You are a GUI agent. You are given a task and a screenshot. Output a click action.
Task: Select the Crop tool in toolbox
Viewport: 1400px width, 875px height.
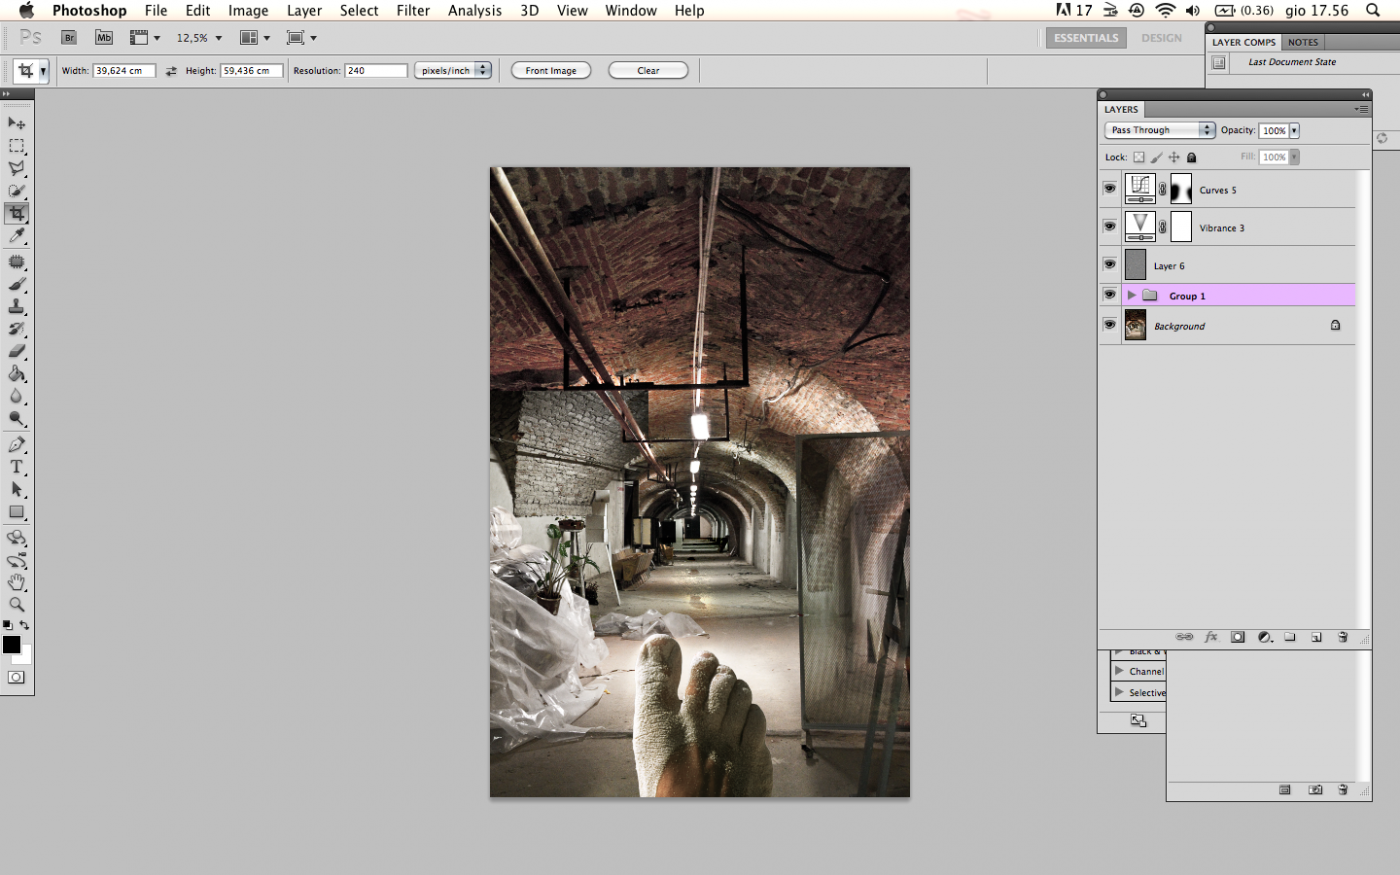[17, 213]
